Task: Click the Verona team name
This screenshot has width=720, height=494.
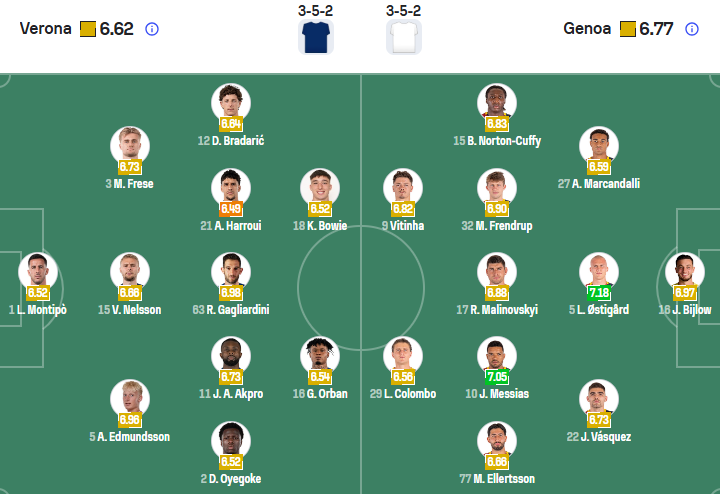Action: pyautogui.click(x=46, y=29)
